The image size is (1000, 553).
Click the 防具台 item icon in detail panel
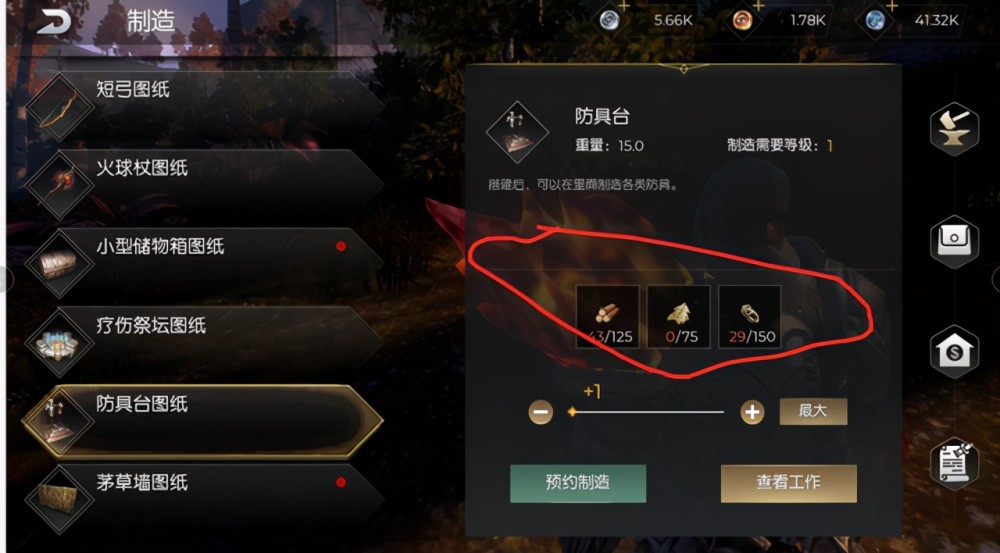point(517,133)
